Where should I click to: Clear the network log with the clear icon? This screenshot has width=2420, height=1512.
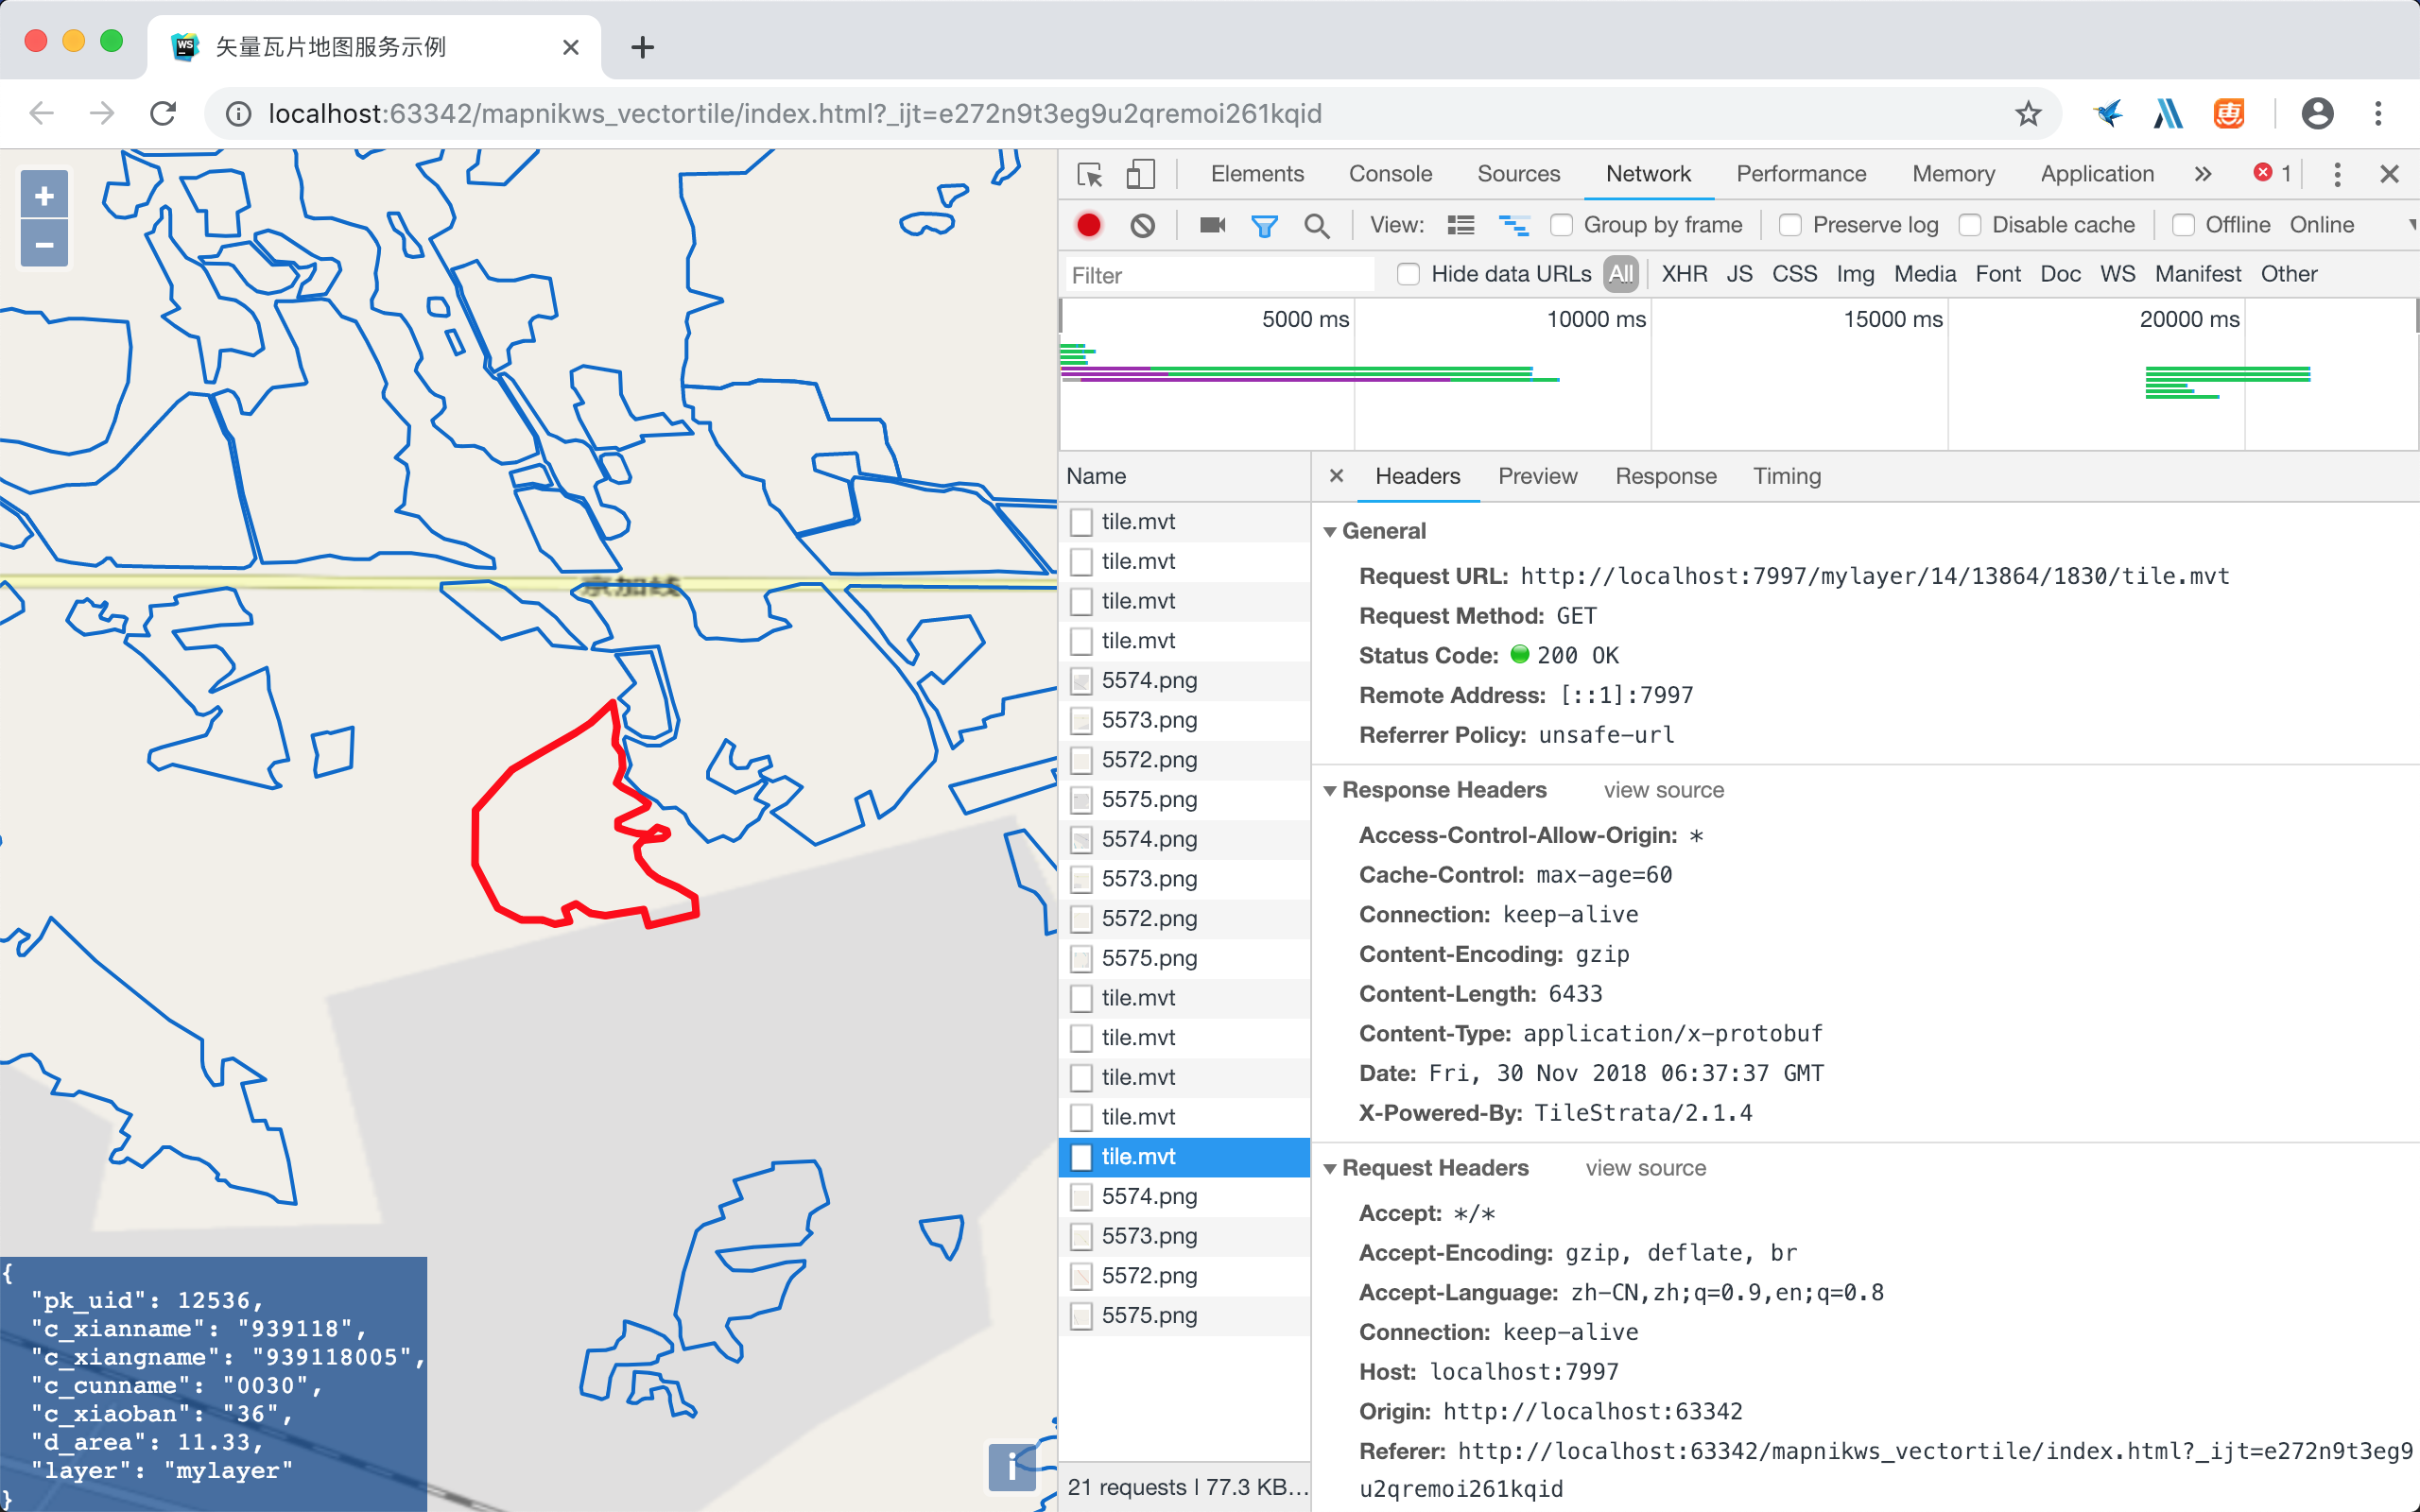(x=1142, y=225)
